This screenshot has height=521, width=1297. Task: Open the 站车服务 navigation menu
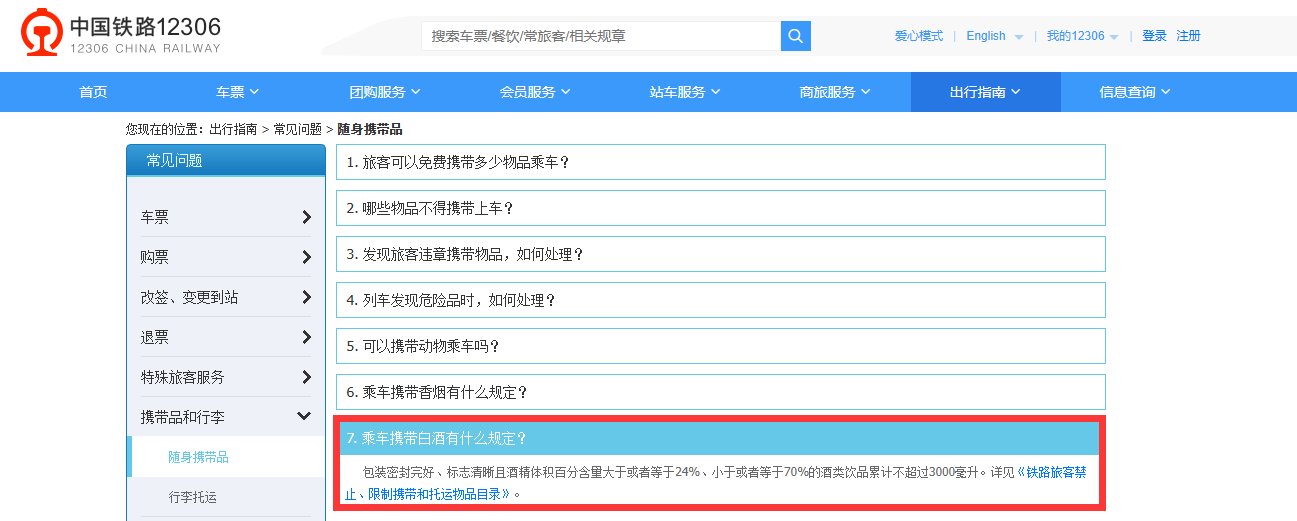point(685,92)
